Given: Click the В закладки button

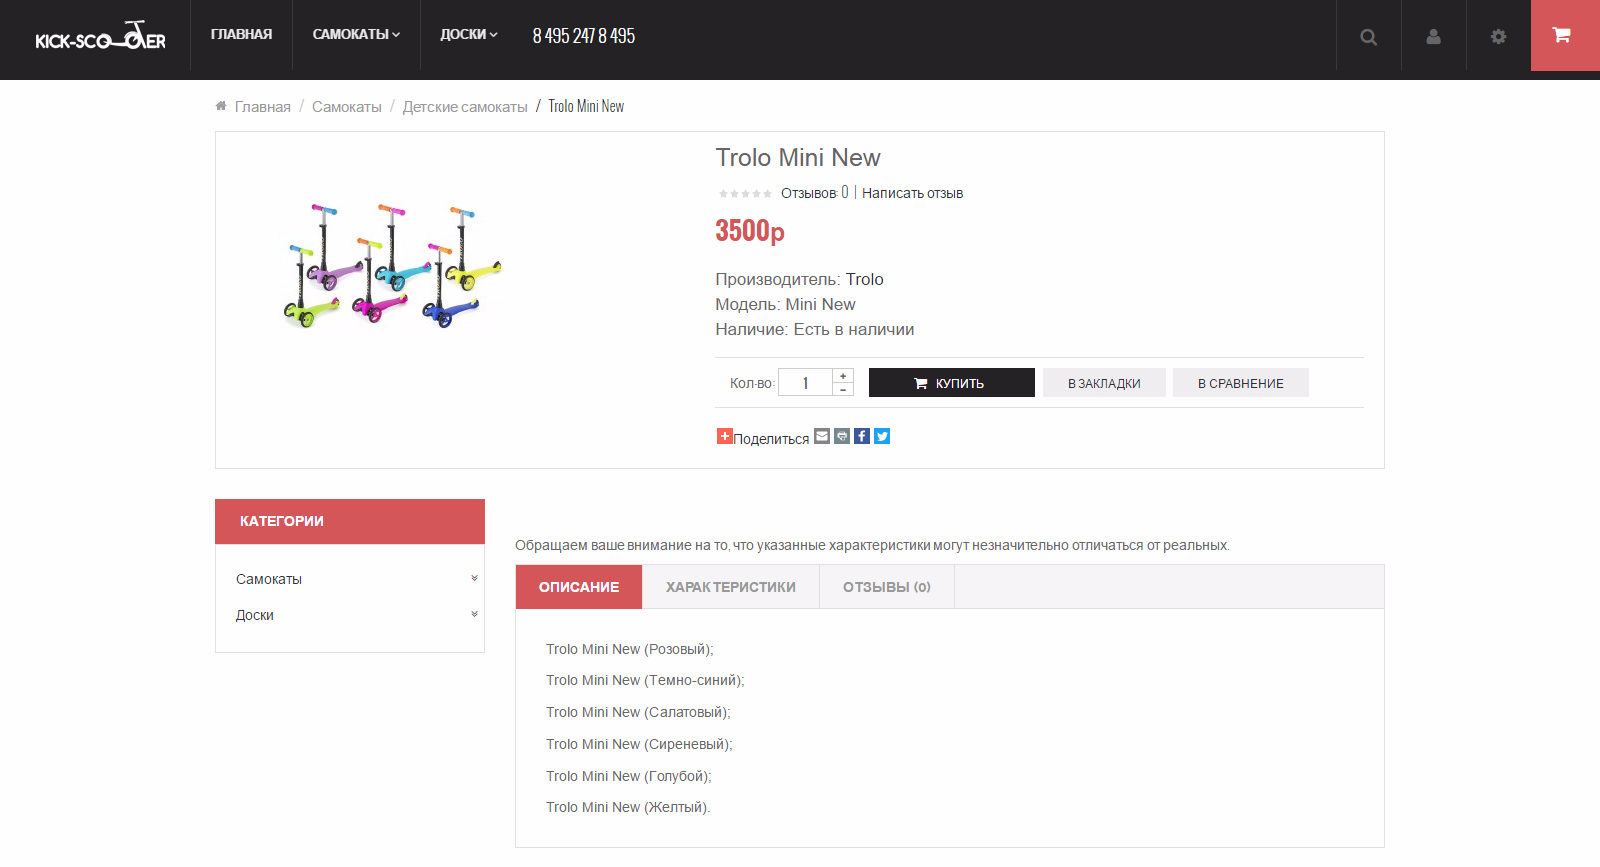Looking at the screenshot, I should point(1104,383).
